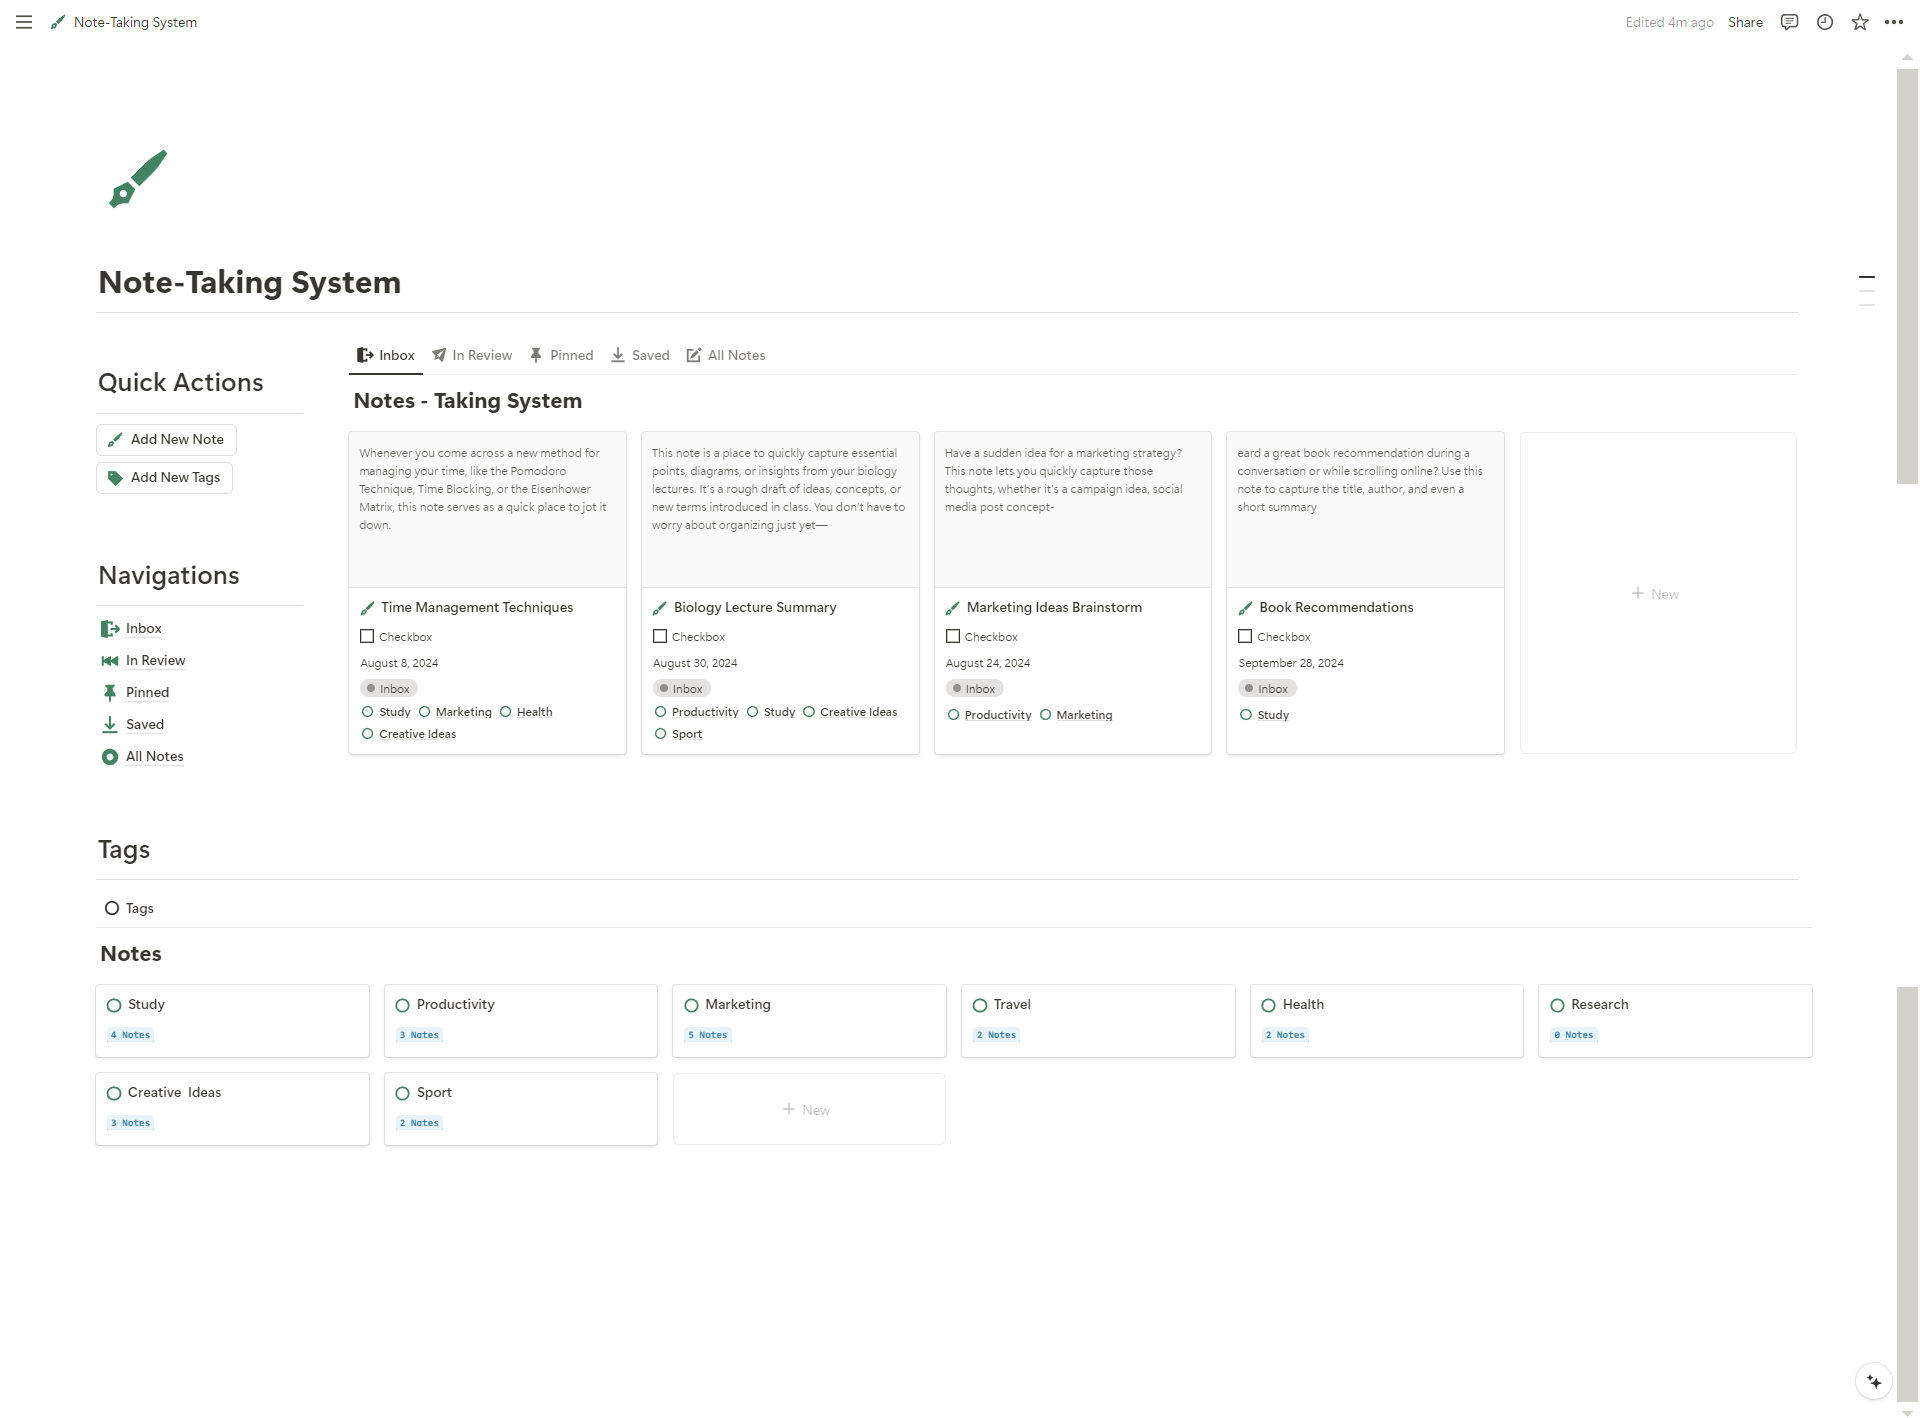Screen dimensions: 1920x1418
Task: Check the Checkbox on Time Management Techniques card
Action: coord(367,636)
